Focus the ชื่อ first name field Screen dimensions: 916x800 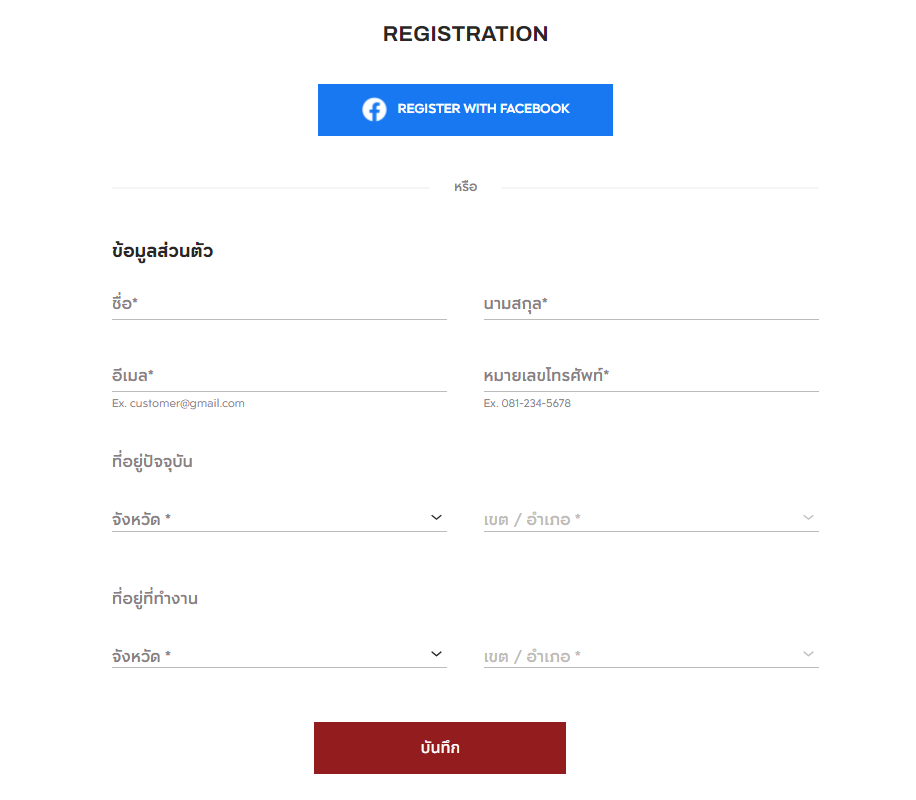pos(279,304)
